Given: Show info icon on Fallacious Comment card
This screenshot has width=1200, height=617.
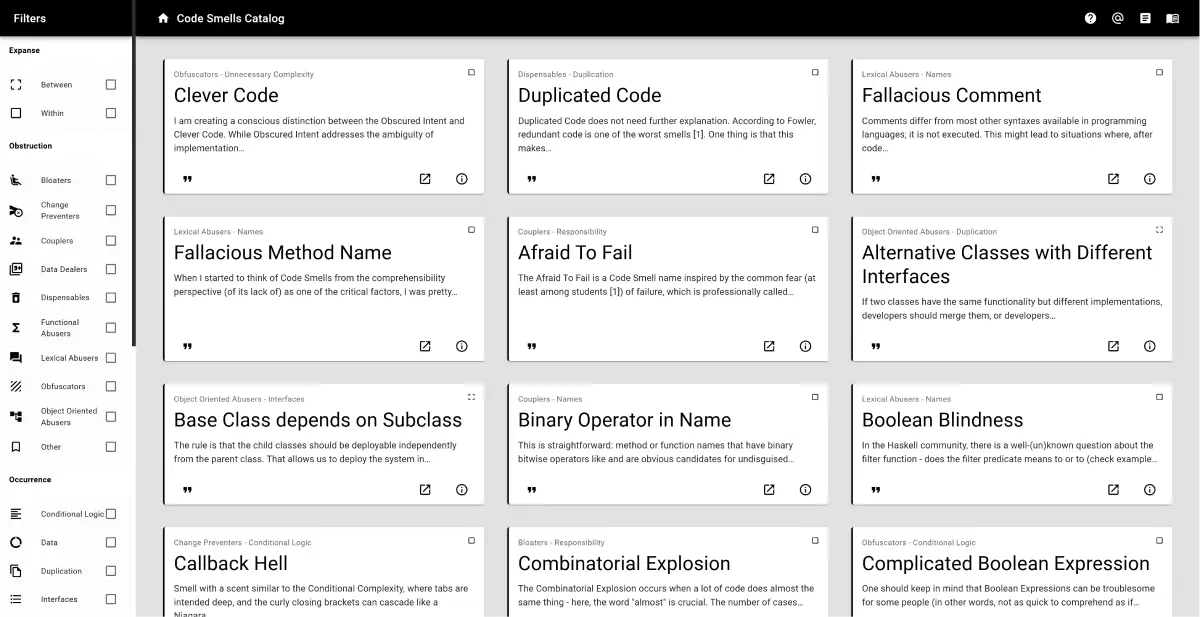Looking at the screenshot, I should click(x=1149, y=179).
